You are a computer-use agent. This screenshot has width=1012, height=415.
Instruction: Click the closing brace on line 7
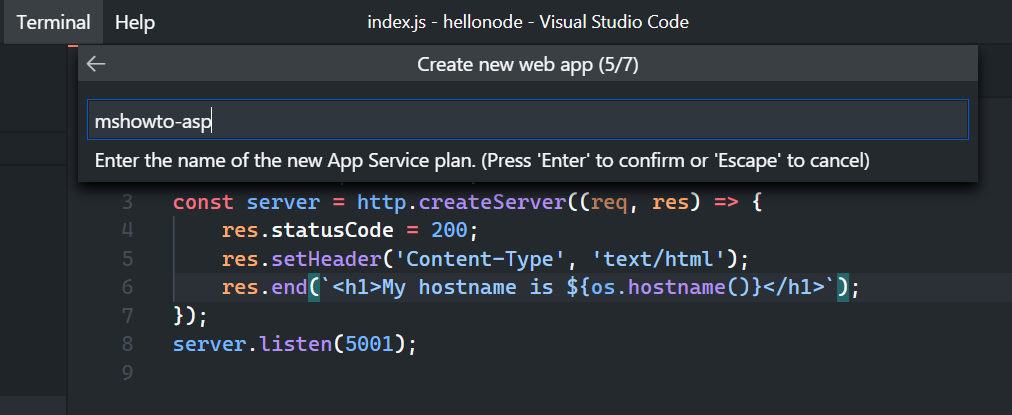pyautogui.click(x=179, y=316)
